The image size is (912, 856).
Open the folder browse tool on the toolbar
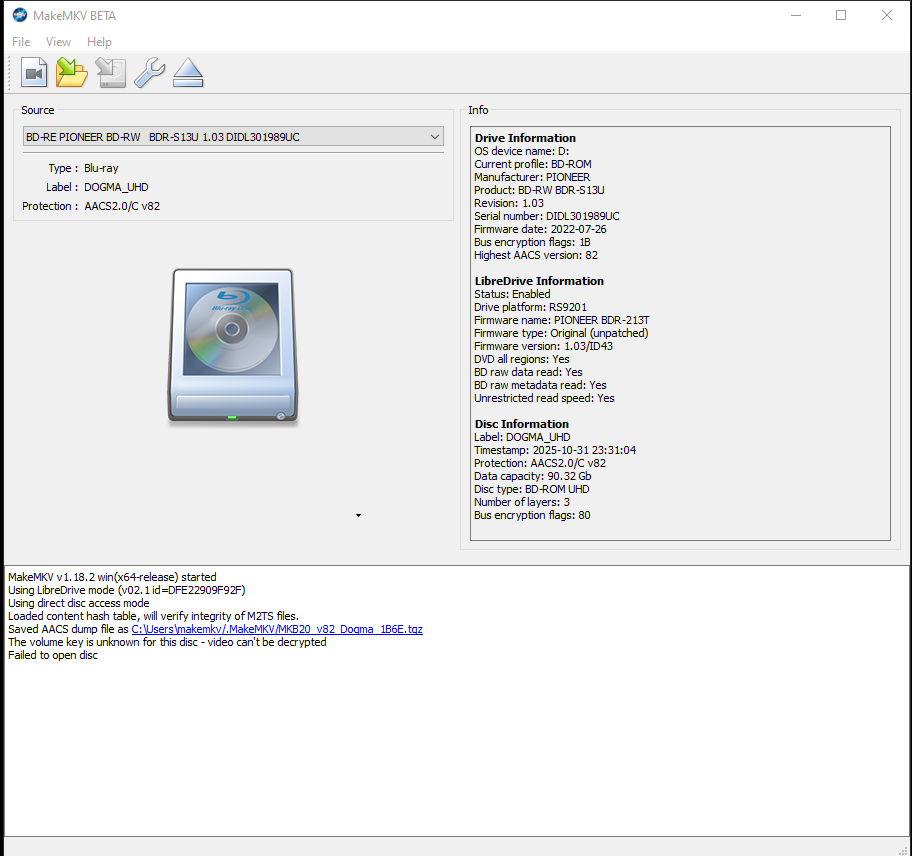point(71,71)
